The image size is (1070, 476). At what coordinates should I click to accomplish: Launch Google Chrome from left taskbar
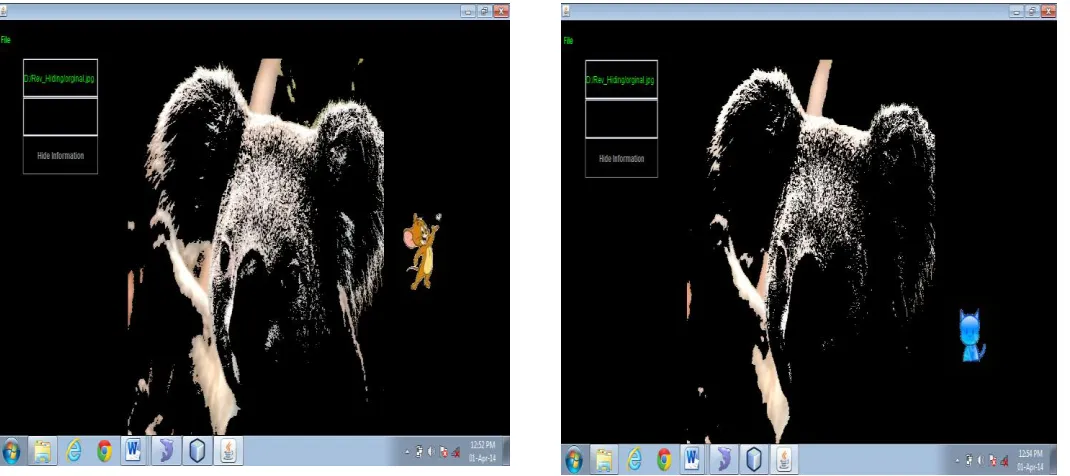(x=104, y=451)
